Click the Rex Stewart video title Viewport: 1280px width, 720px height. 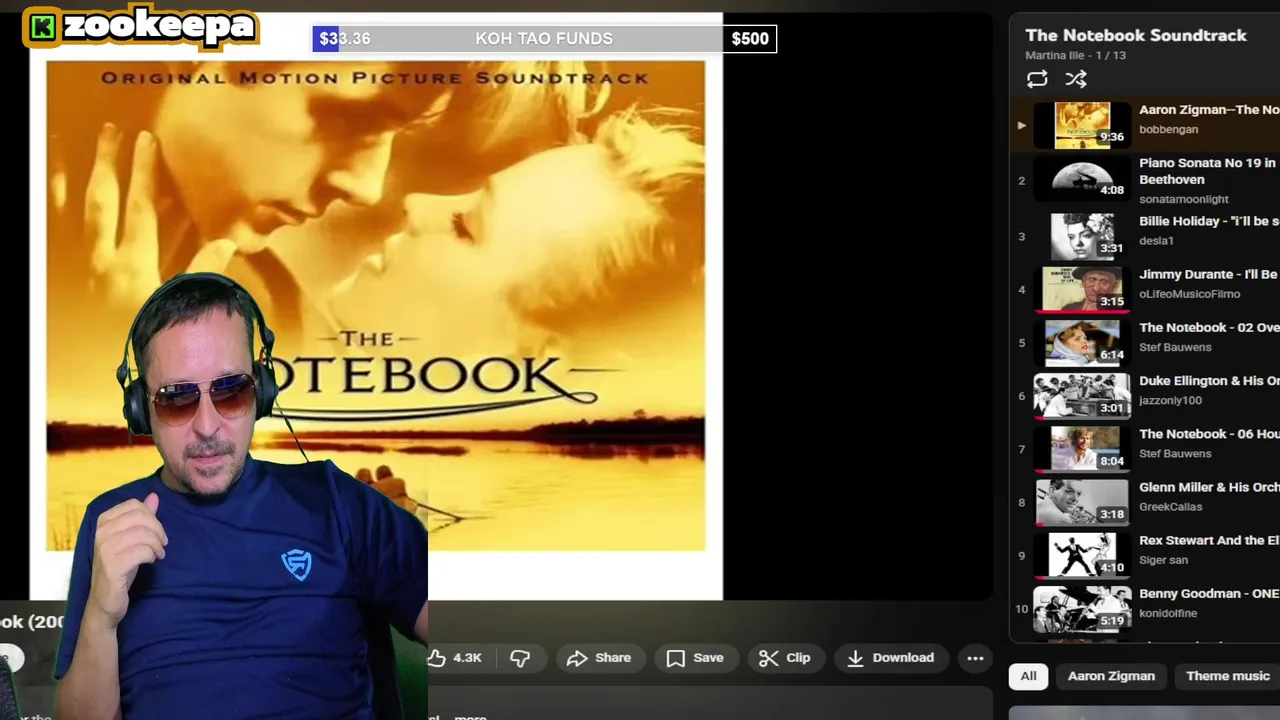tap(1209, 540)
